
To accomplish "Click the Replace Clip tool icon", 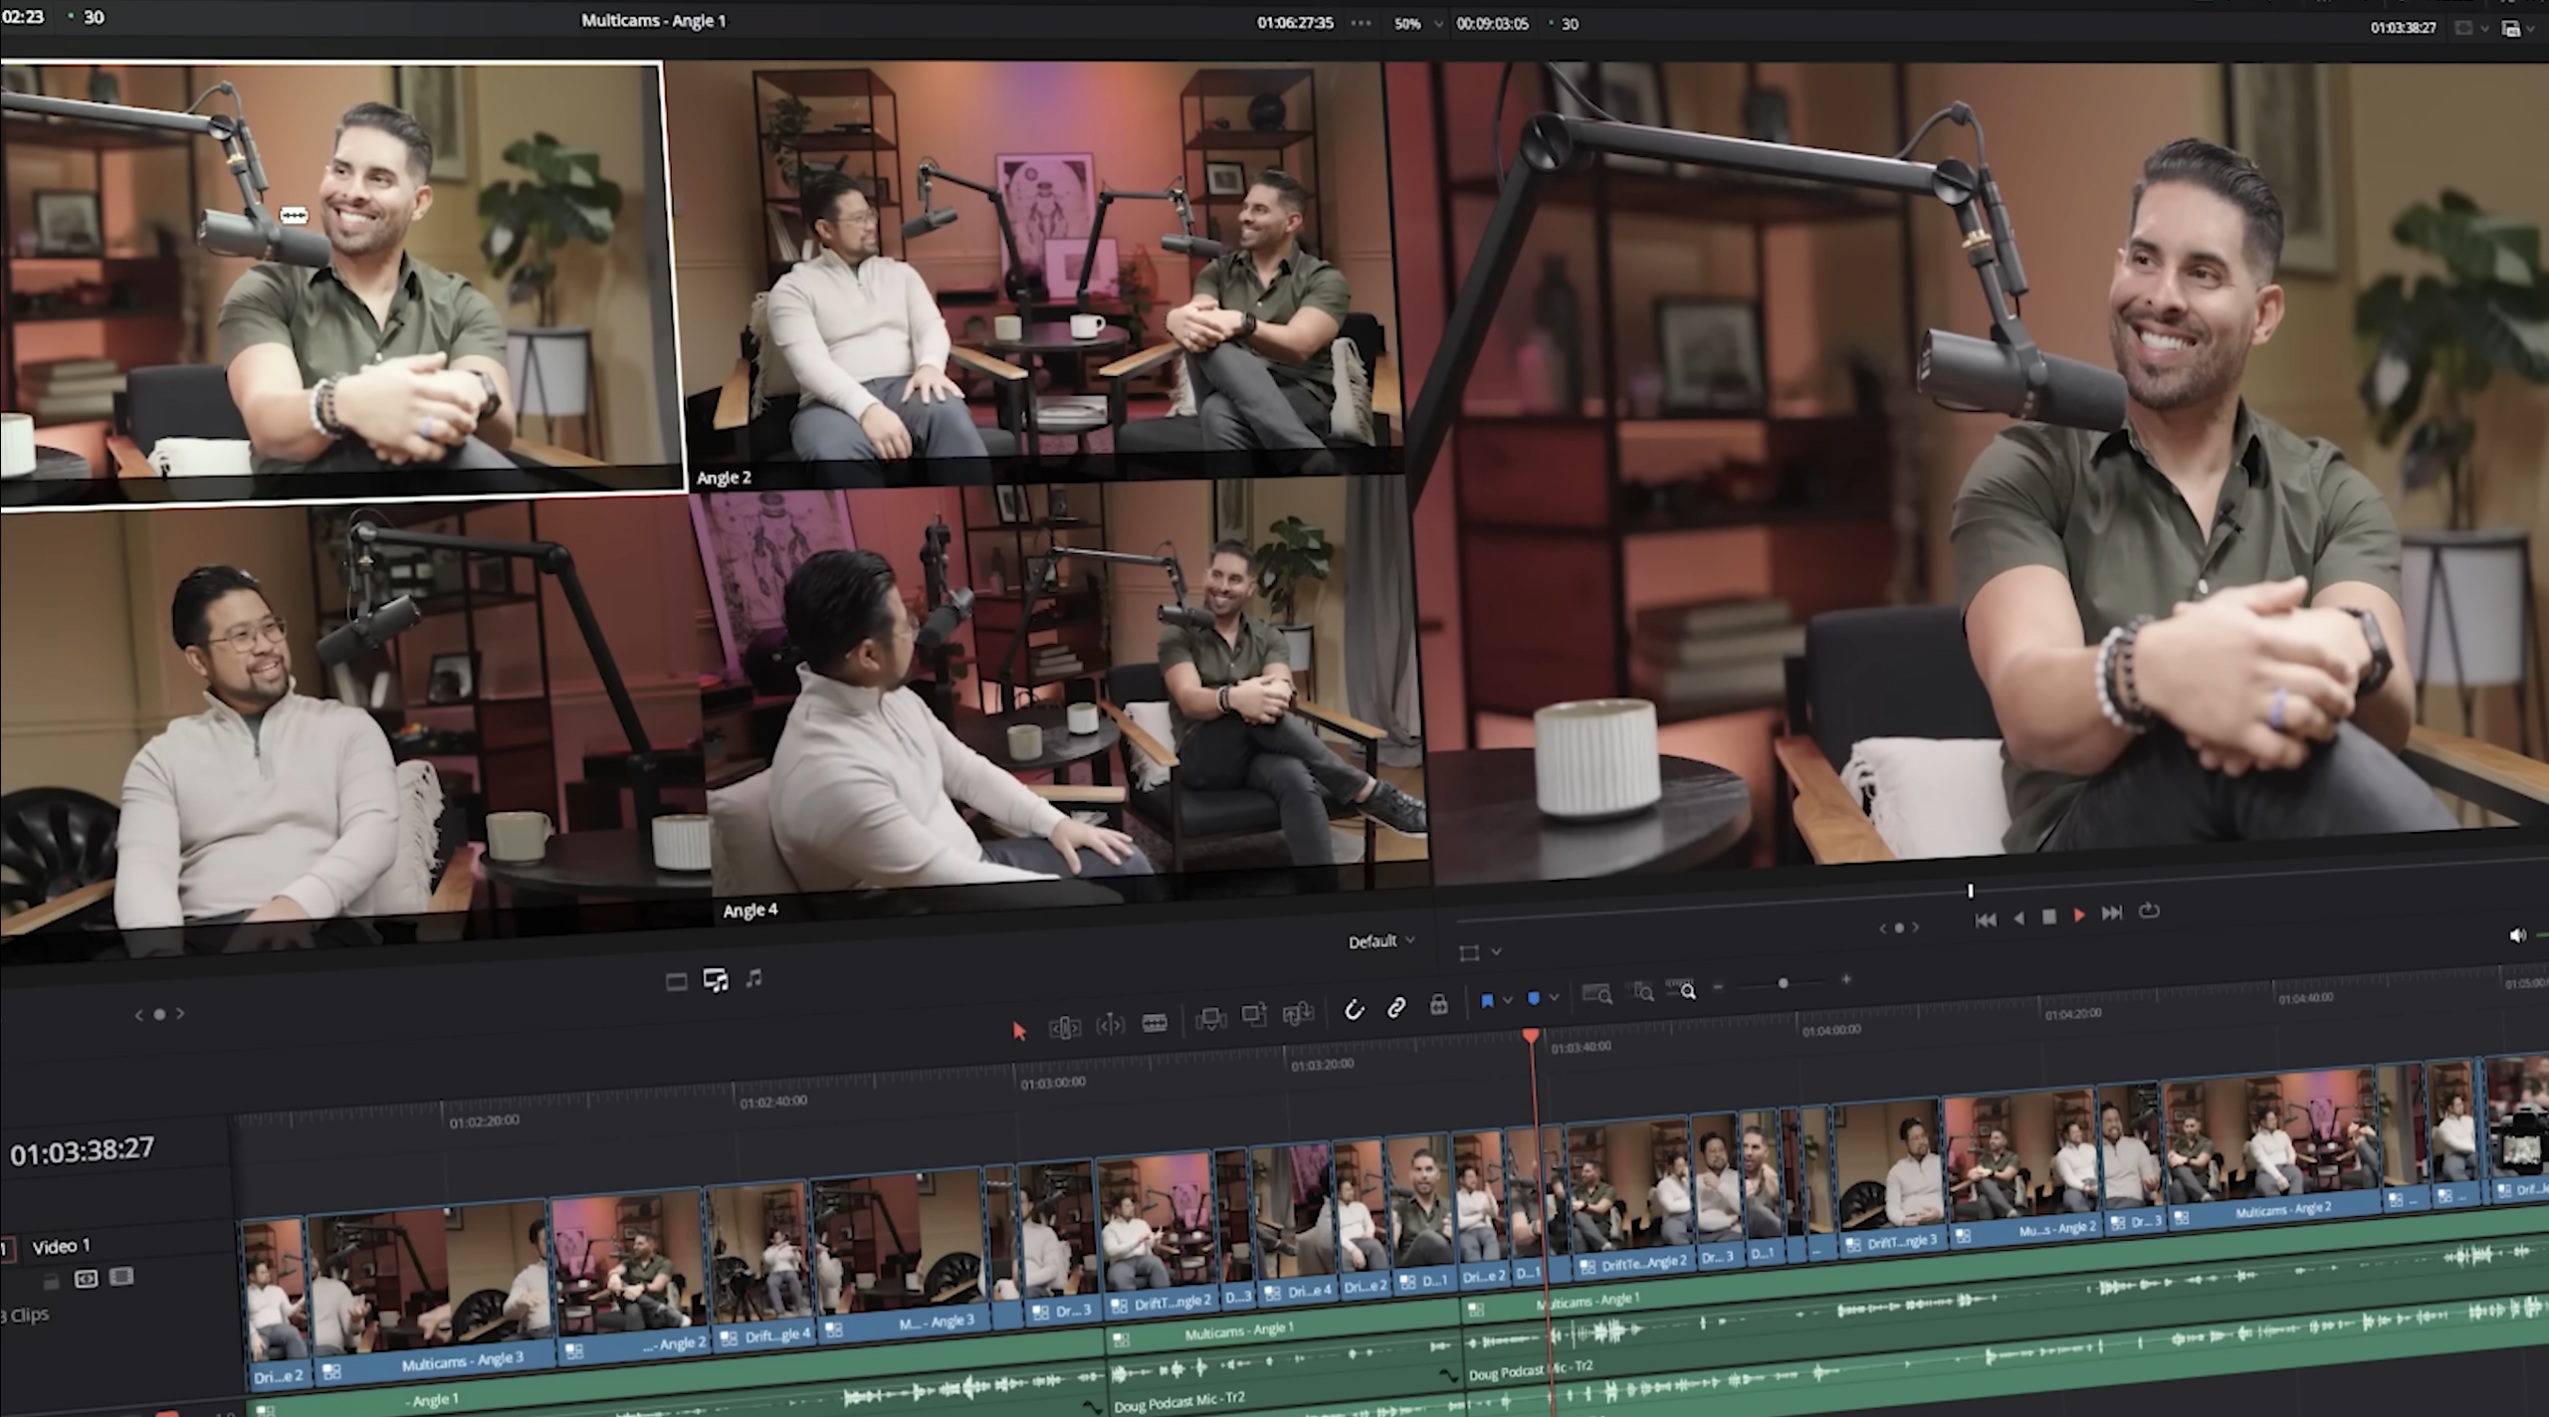I will click(x=1298, y=1014).
